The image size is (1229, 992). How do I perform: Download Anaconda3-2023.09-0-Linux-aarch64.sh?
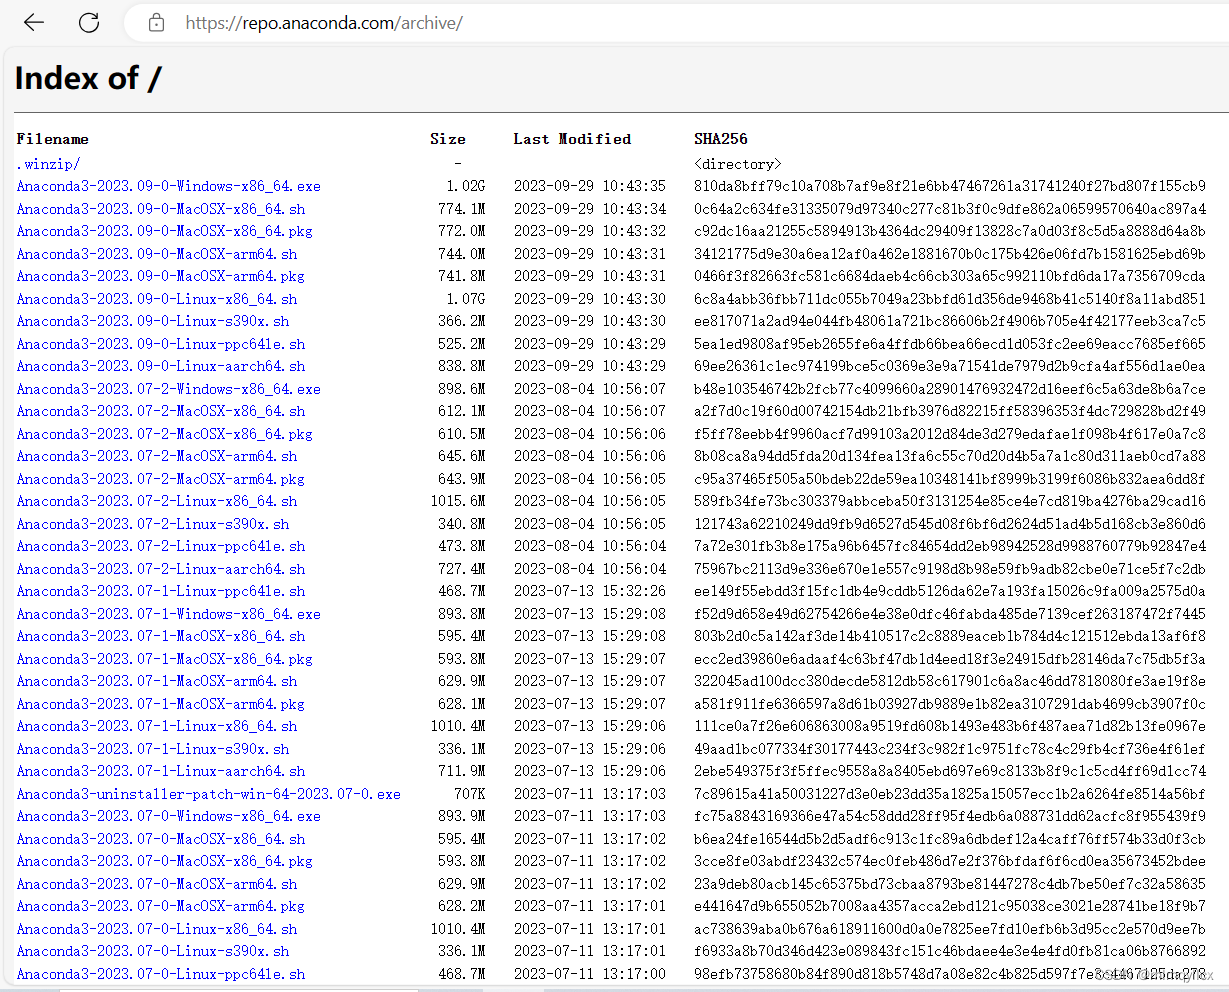coord(161,366)
